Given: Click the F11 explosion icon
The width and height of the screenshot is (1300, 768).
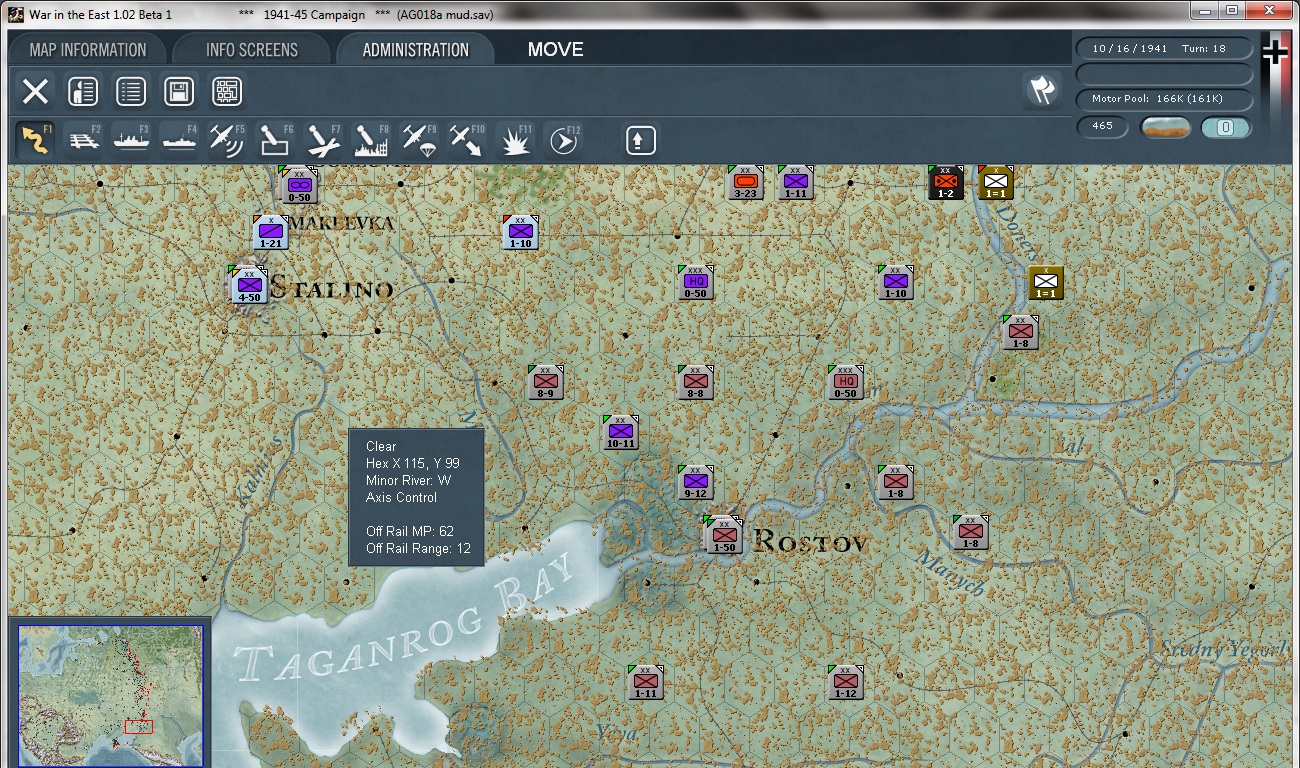Looking at the screenshot, I should point(516,140).
